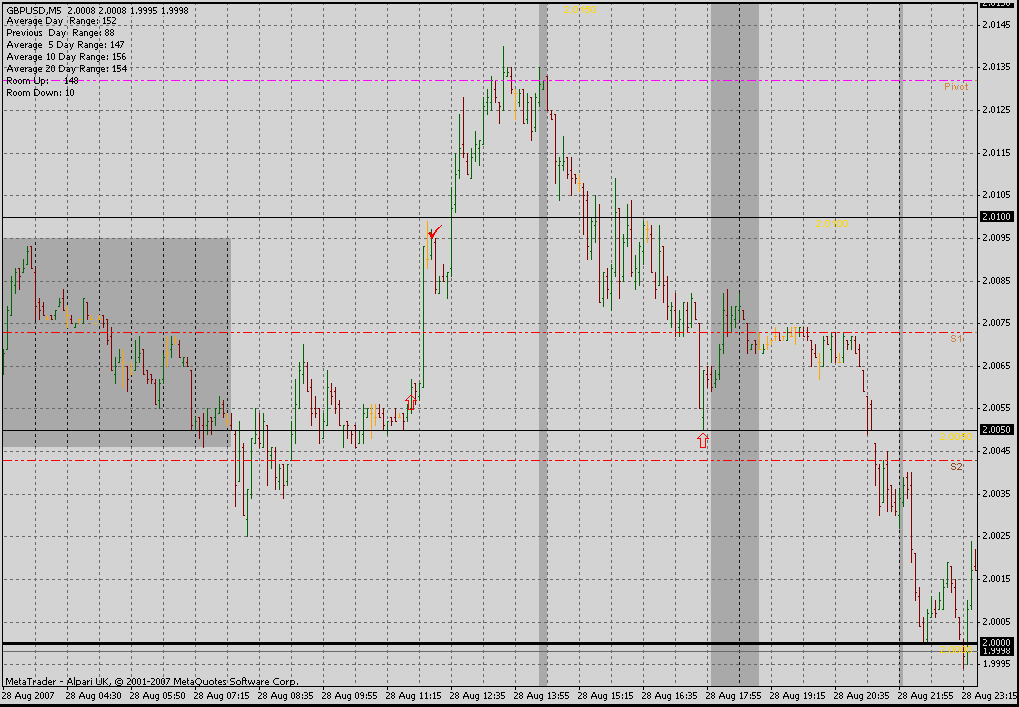
Task: Select the red up arrow before the 11:15 breakout
Action: click(410, 401)
